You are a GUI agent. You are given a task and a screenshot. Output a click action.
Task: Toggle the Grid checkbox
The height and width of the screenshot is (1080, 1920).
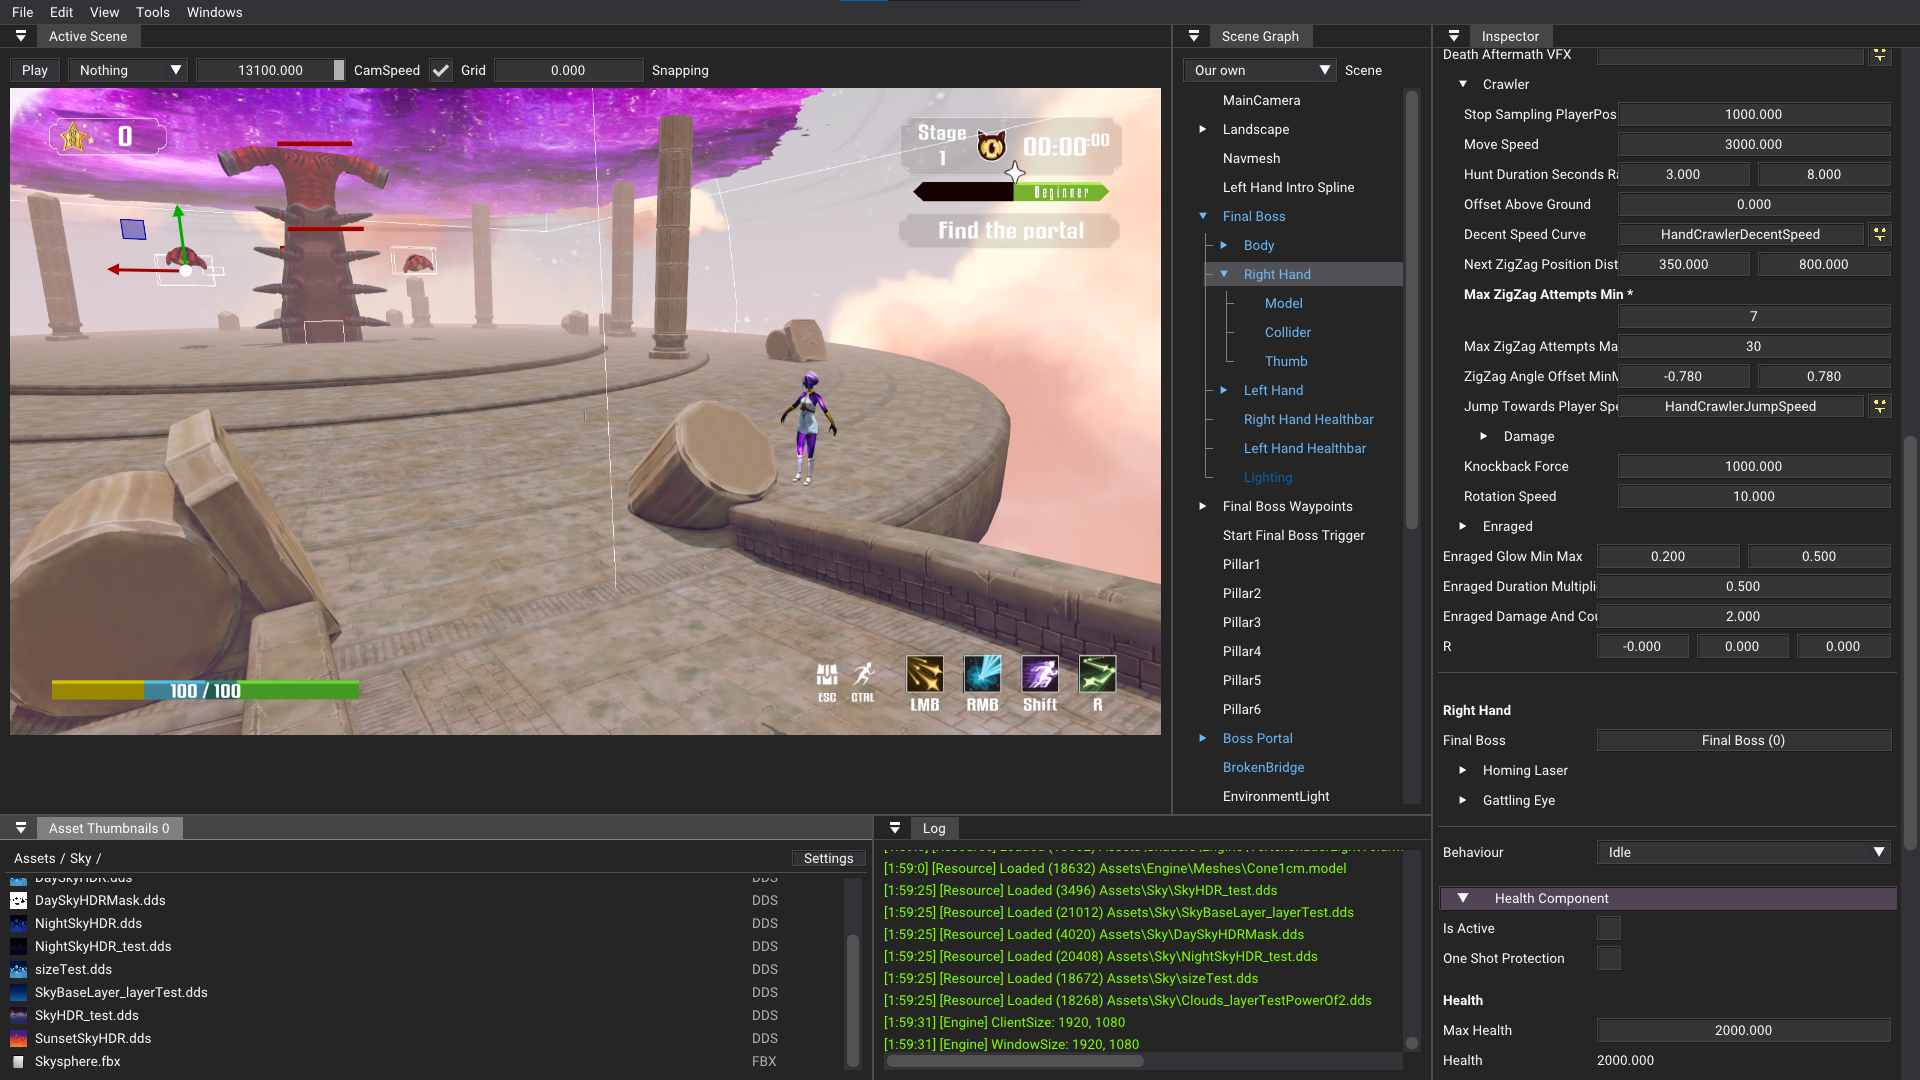tap(441, 70)
